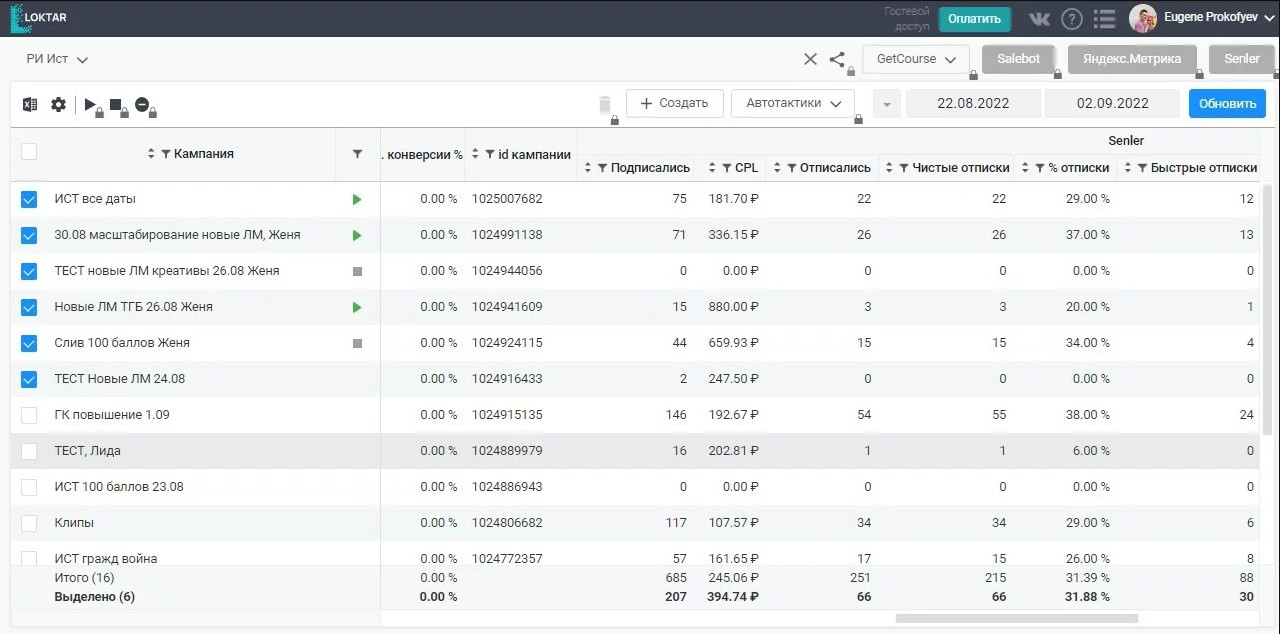
Task: Open РИ Ист project dropdown
Action: coord(57,59)
